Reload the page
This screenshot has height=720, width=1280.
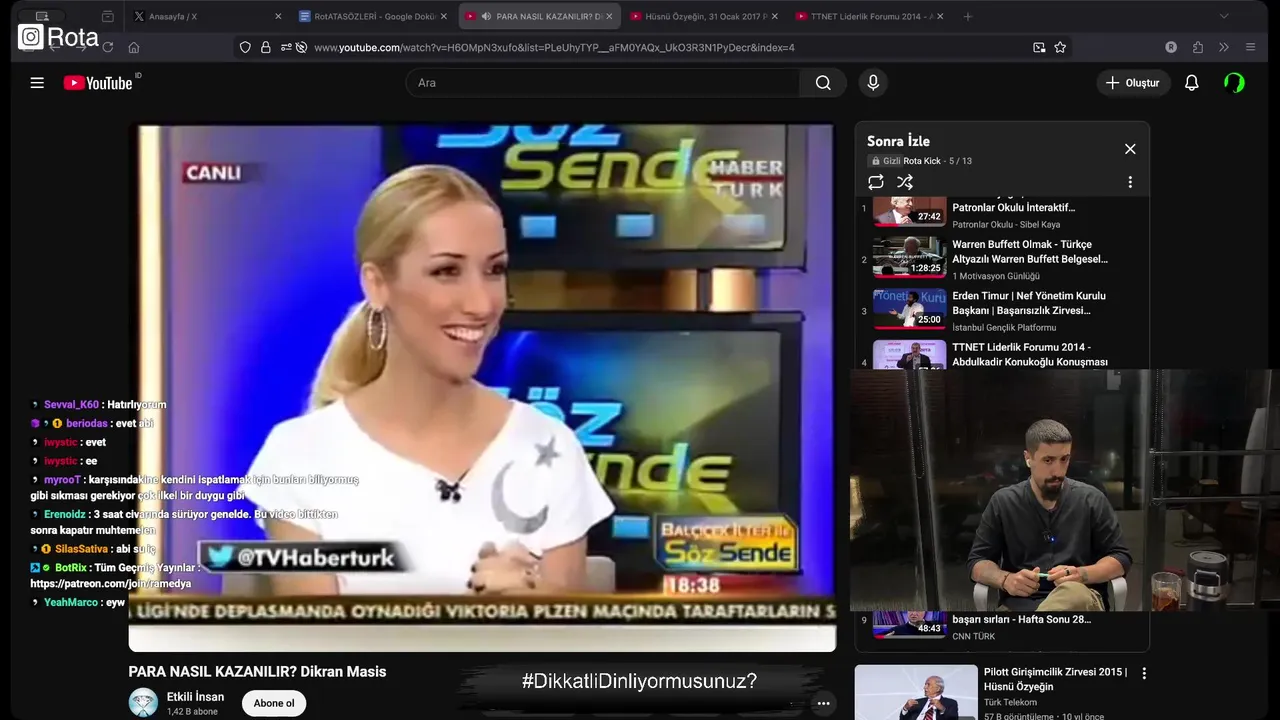107,47
